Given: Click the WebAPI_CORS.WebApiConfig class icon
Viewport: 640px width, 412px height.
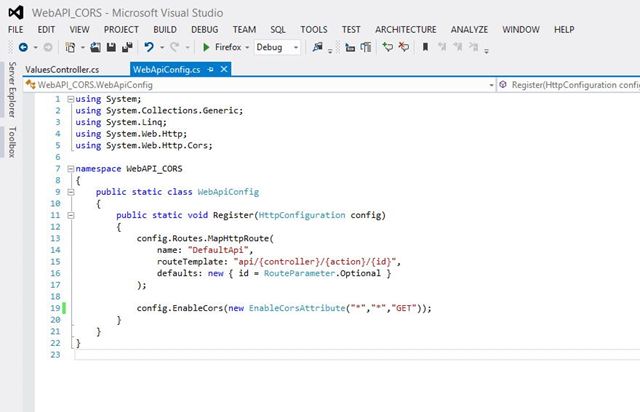Looking at the screenshot, I should [x=30, y=85].
